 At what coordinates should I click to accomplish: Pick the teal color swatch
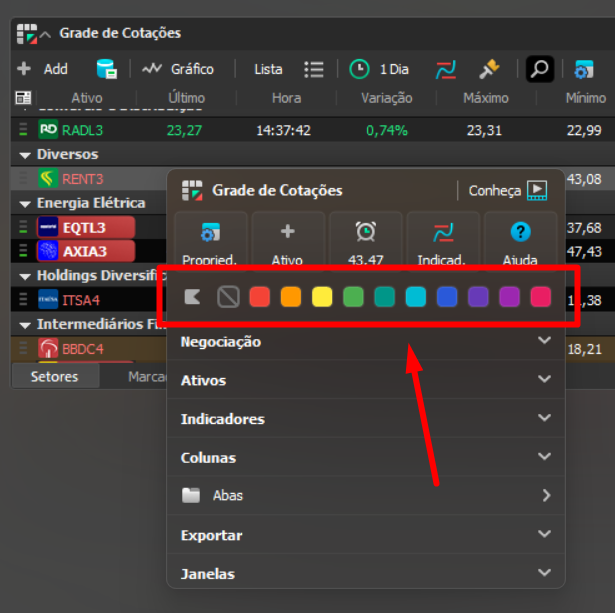point(384,296)
